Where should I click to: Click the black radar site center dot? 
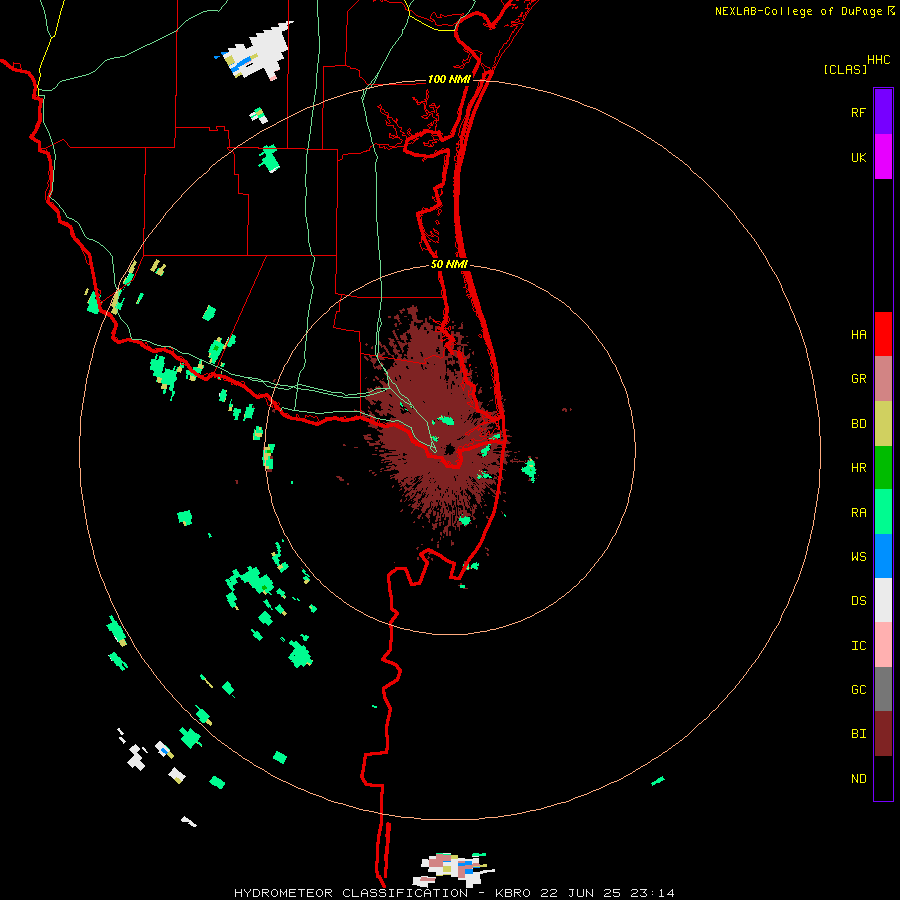pyautogui.click(x=449, y=449)
